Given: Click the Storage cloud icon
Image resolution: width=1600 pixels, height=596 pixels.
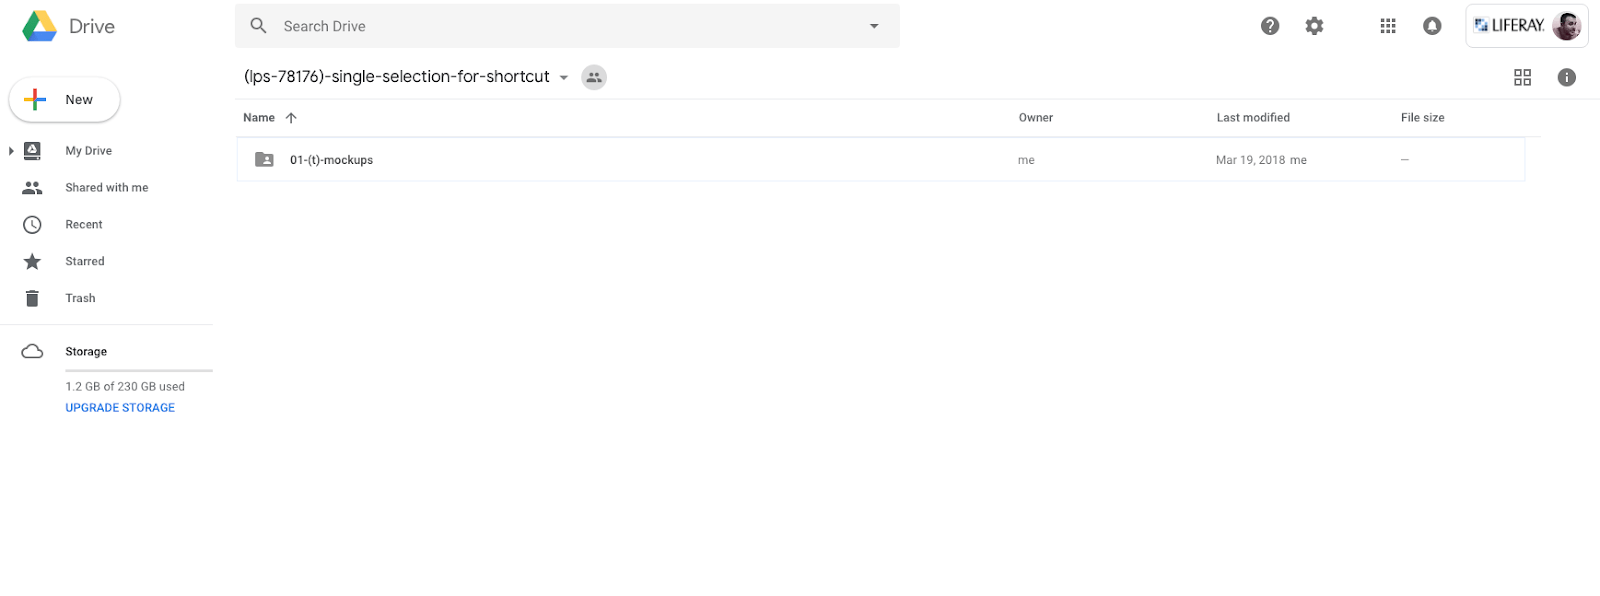Looking at the screenshot, I should click(32, 352).
